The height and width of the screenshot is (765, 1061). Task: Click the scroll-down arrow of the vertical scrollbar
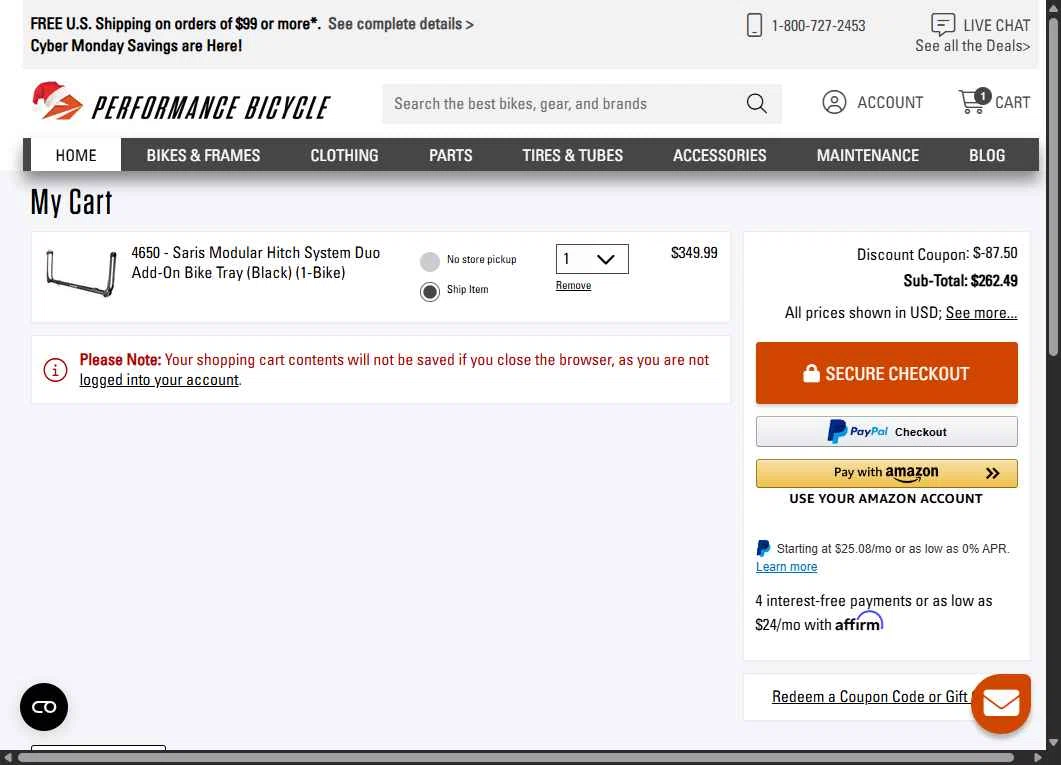coord(1054,742)
